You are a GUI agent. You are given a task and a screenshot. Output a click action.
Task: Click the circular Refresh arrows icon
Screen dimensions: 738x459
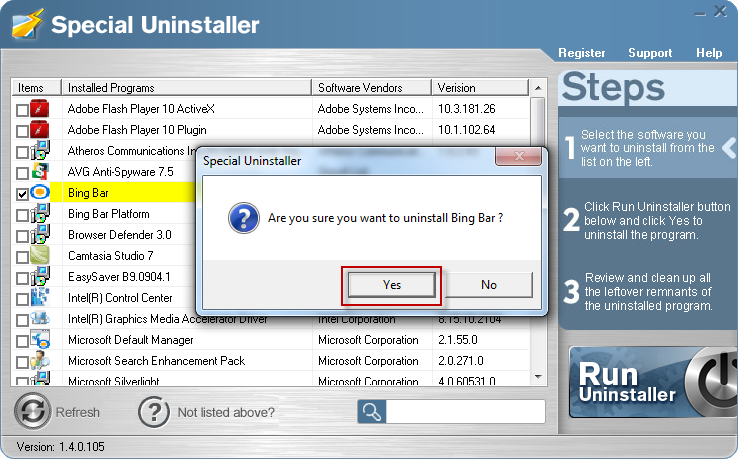32,411
